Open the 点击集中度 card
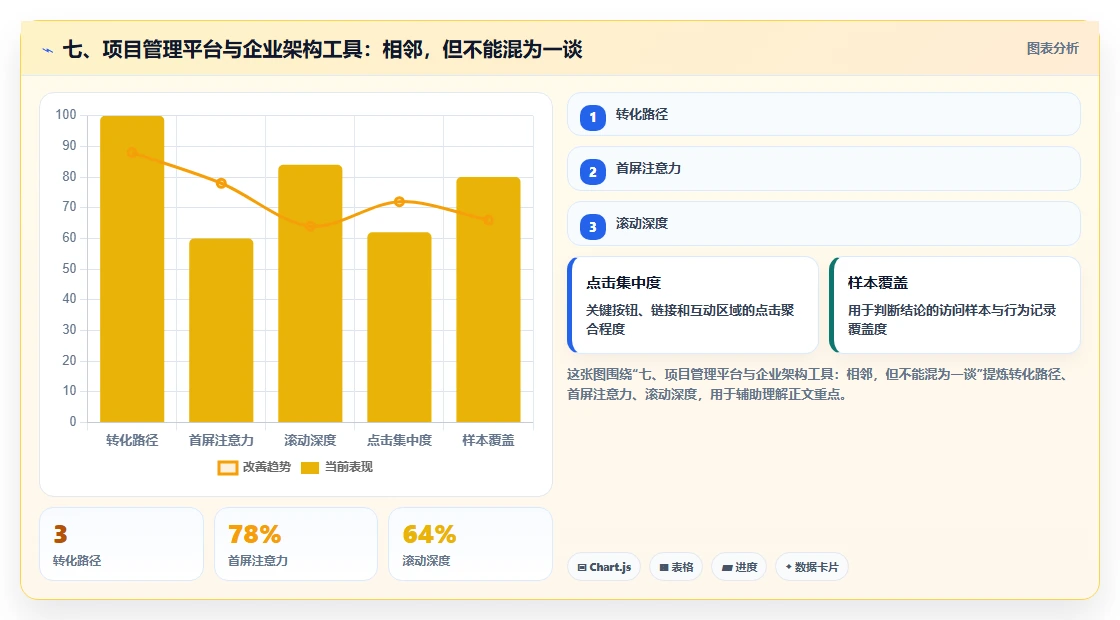Image resolution: width=1120 pixels, height=620 pixels. click(x=693, y=305)
